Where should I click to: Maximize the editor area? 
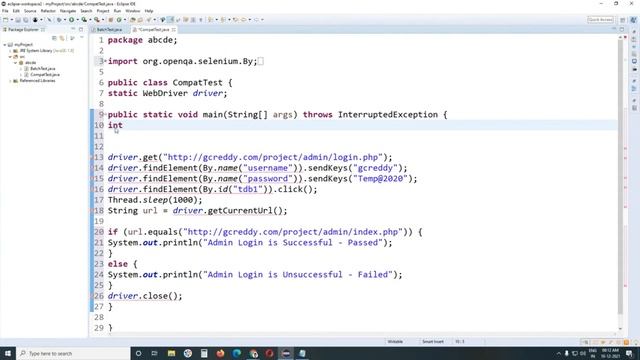pos(622,29)
